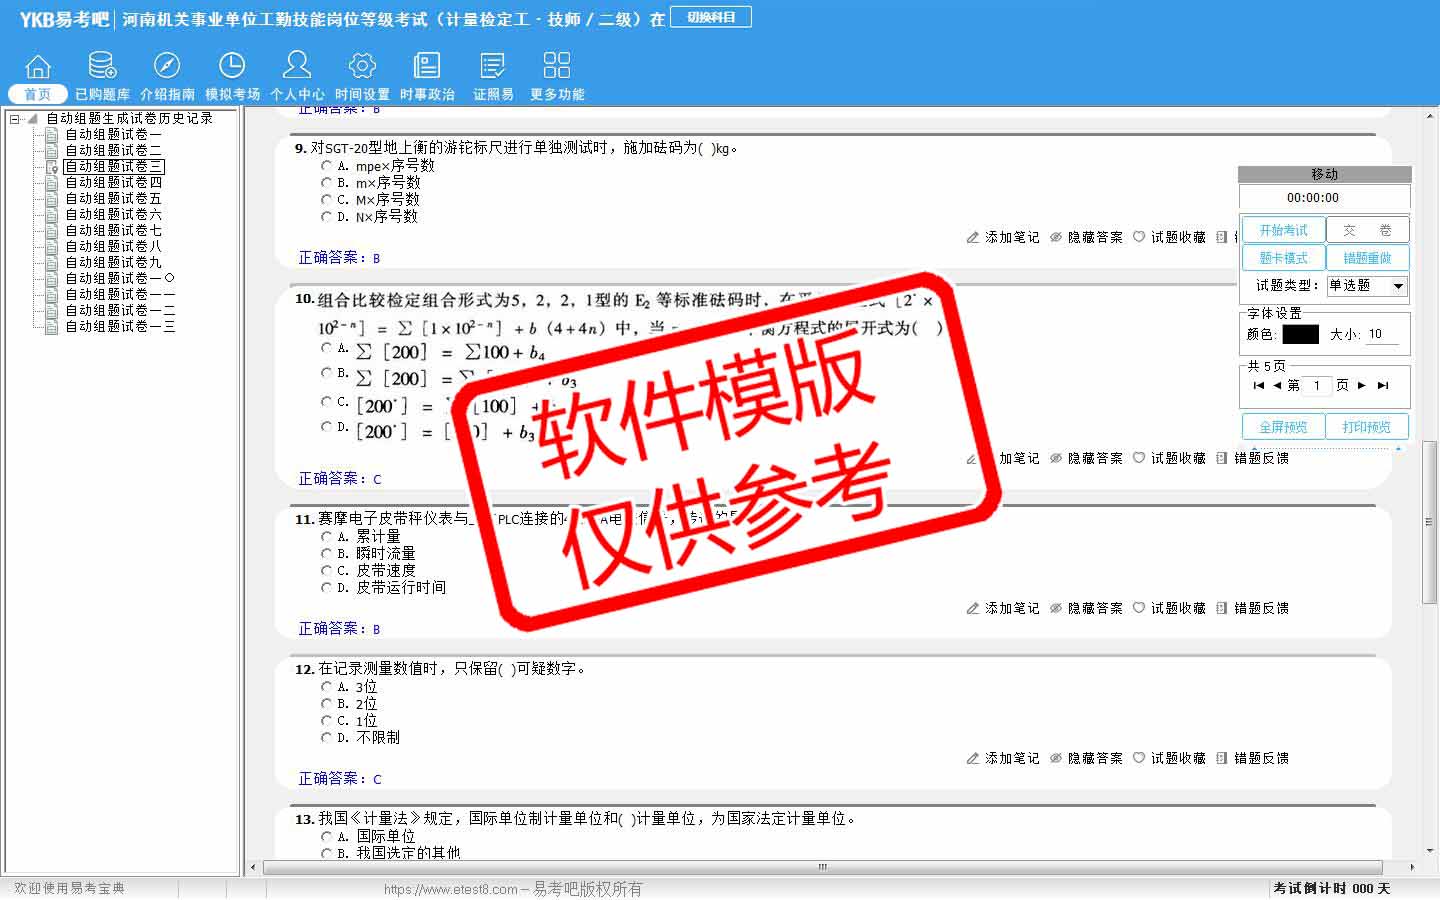Click heart icon to favorite question 11

point(1139,609)
